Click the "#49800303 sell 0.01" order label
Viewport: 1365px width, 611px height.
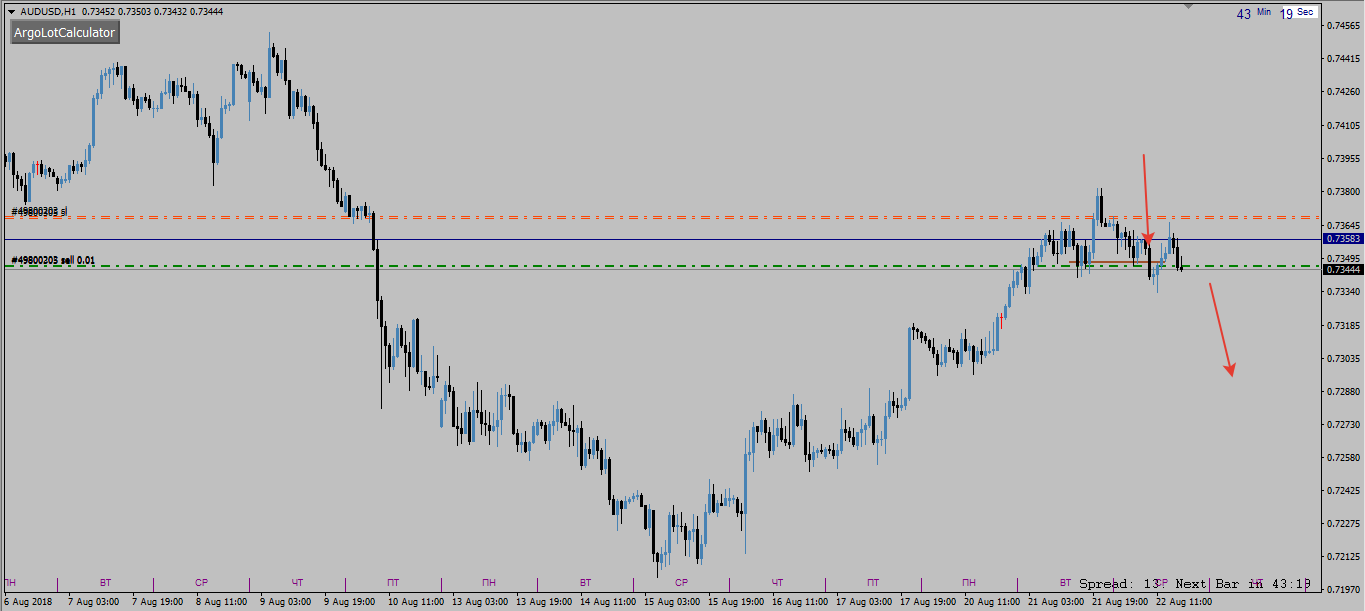53,260
